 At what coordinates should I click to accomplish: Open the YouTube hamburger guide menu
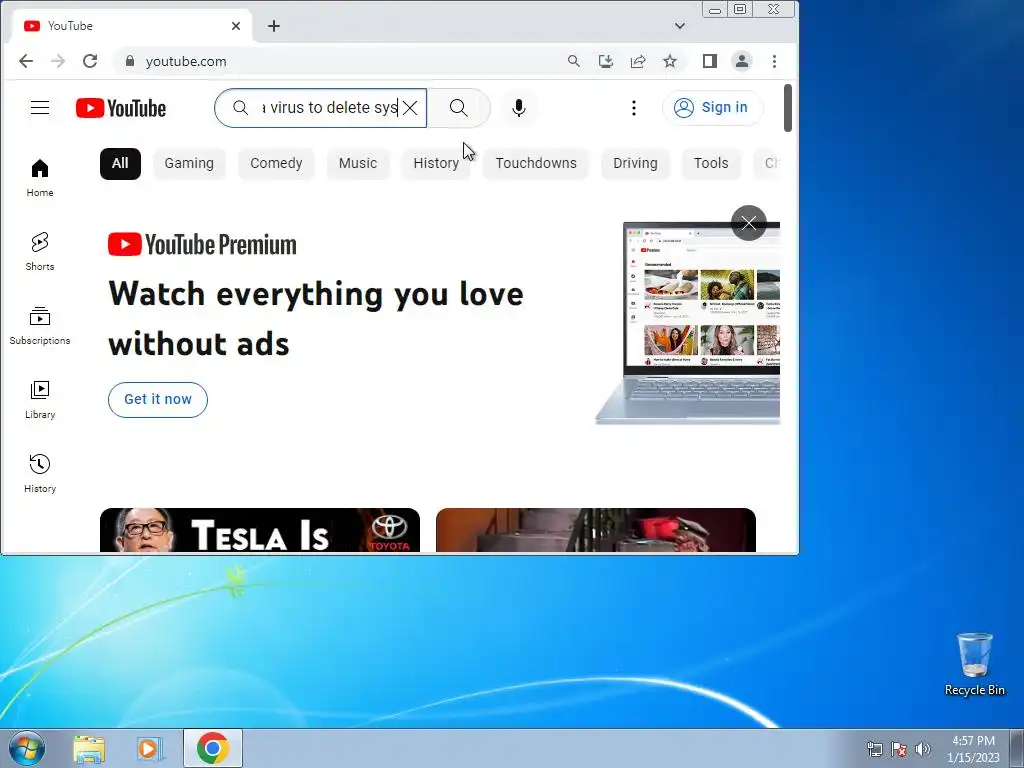[40, 108]
